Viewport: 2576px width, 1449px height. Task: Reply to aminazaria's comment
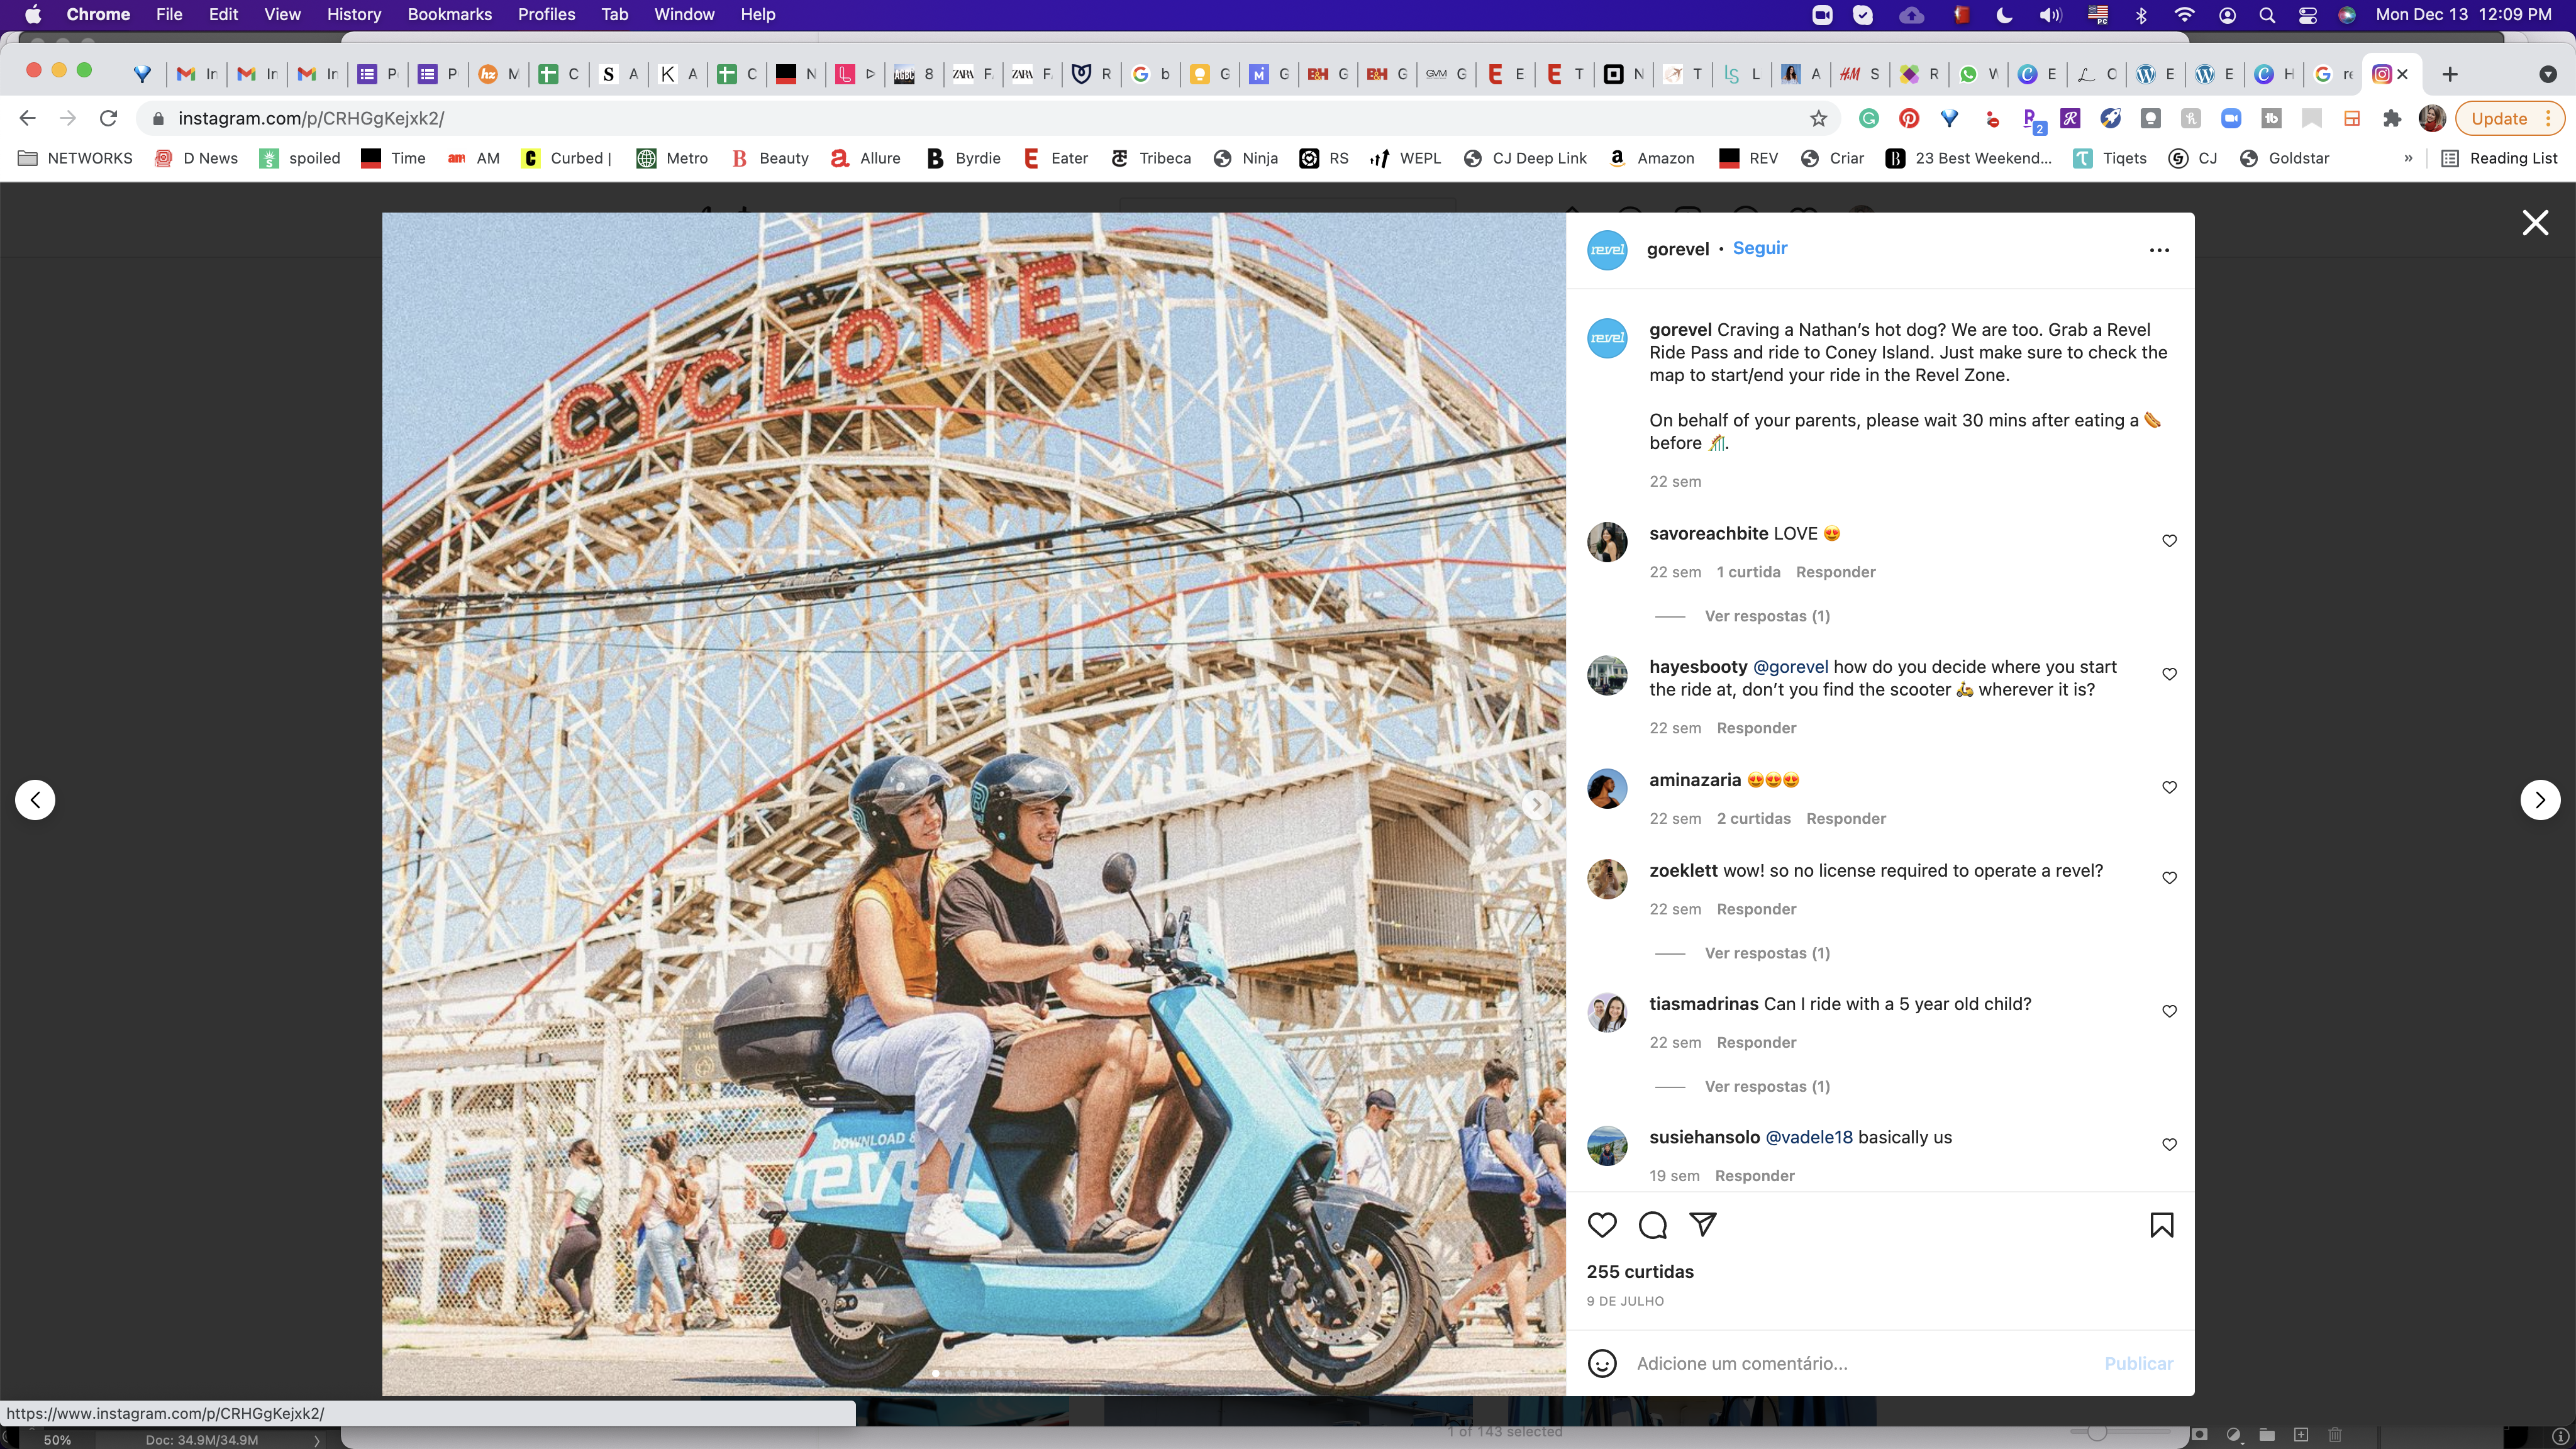[1846, 819]
